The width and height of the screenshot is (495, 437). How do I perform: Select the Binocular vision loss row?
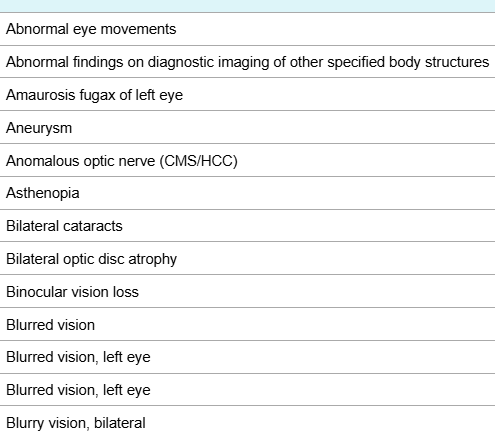click(x=247, y=292)
